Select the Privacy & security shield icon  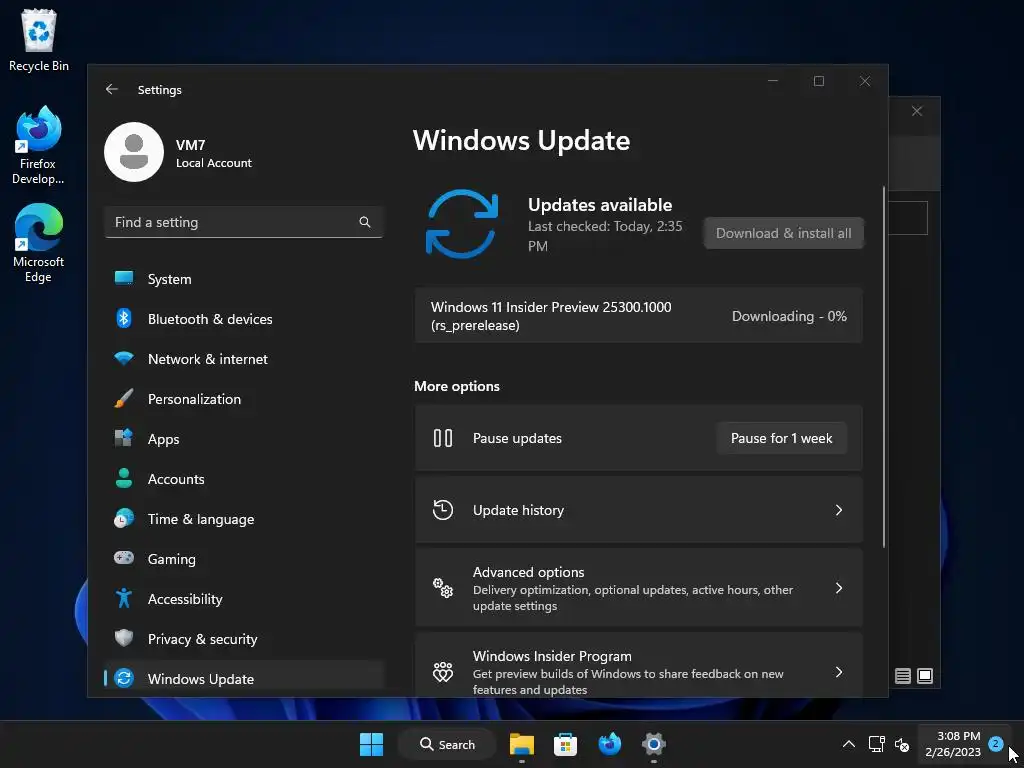coord(123,638)
